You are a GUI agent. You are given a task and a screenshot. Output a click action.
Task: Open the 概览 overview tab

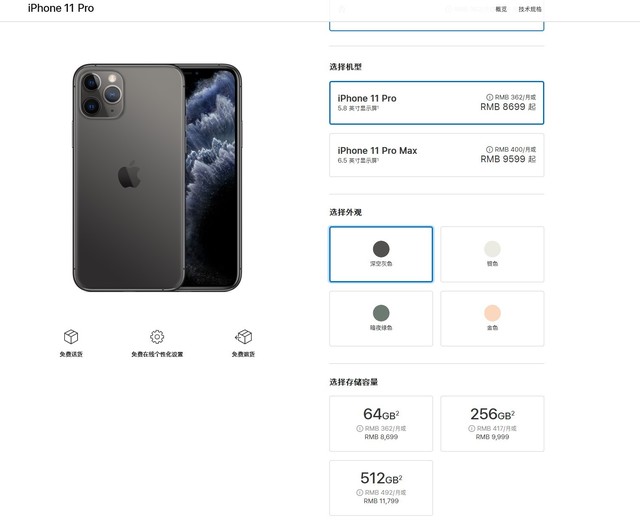click(x=501, y=9)
